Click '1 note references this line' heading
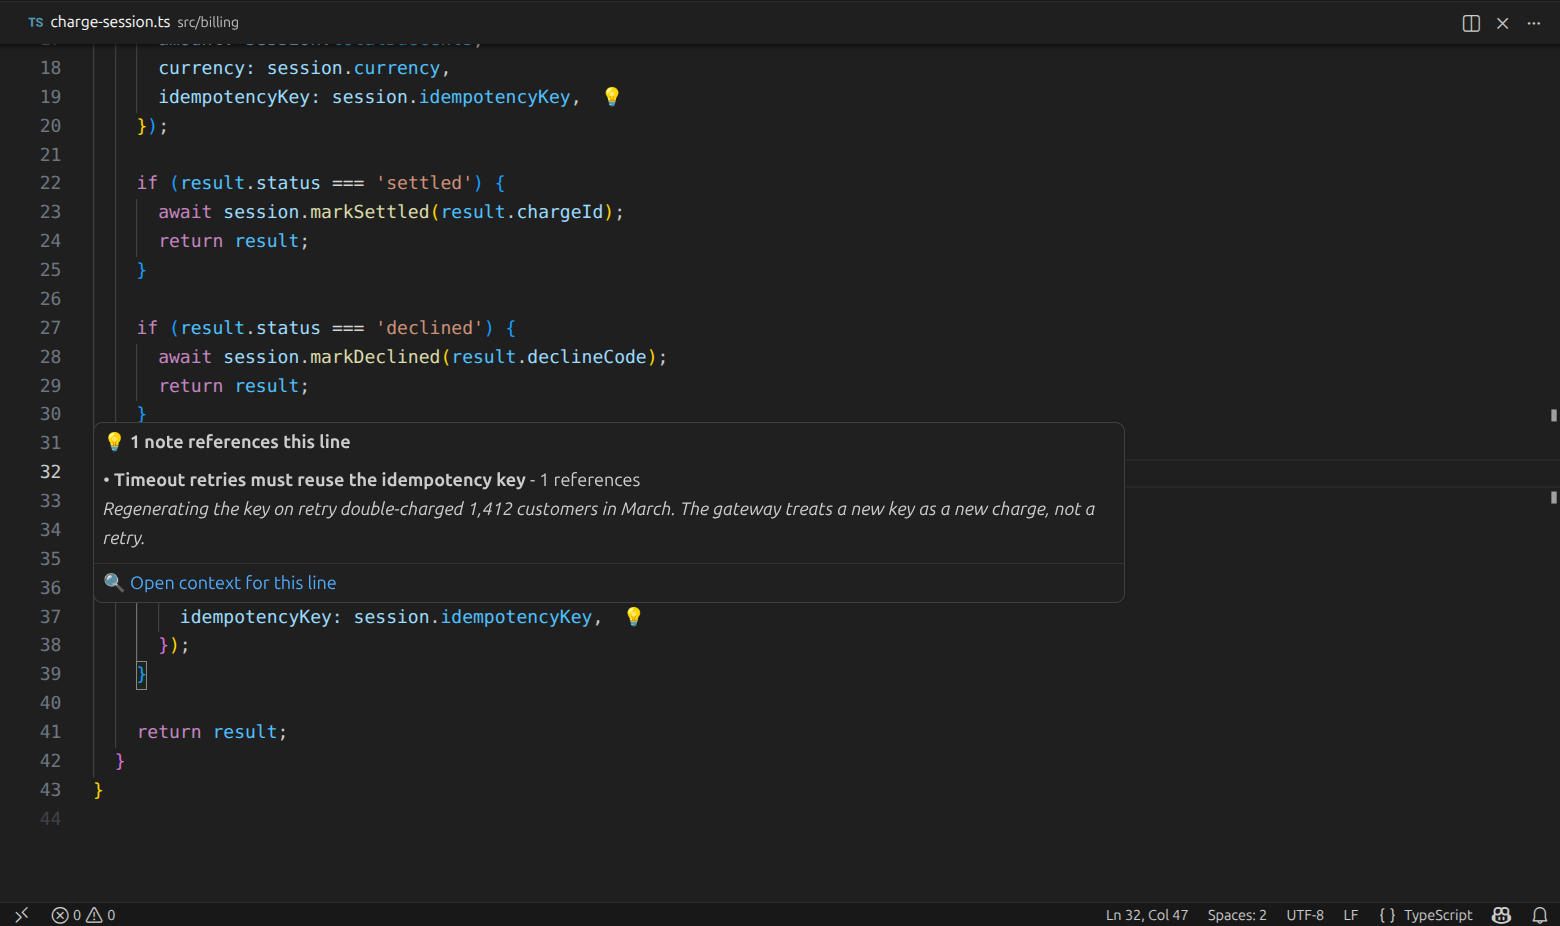 coord(240,442)
